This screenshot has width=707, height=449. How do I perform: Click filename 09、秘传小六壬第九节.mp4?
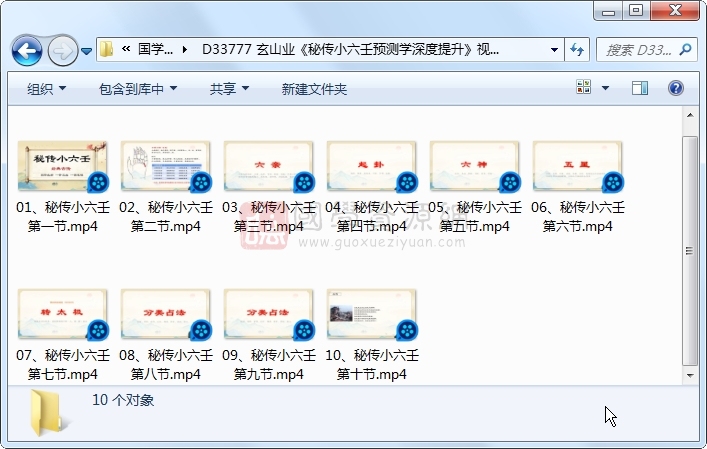click(268, 364)
